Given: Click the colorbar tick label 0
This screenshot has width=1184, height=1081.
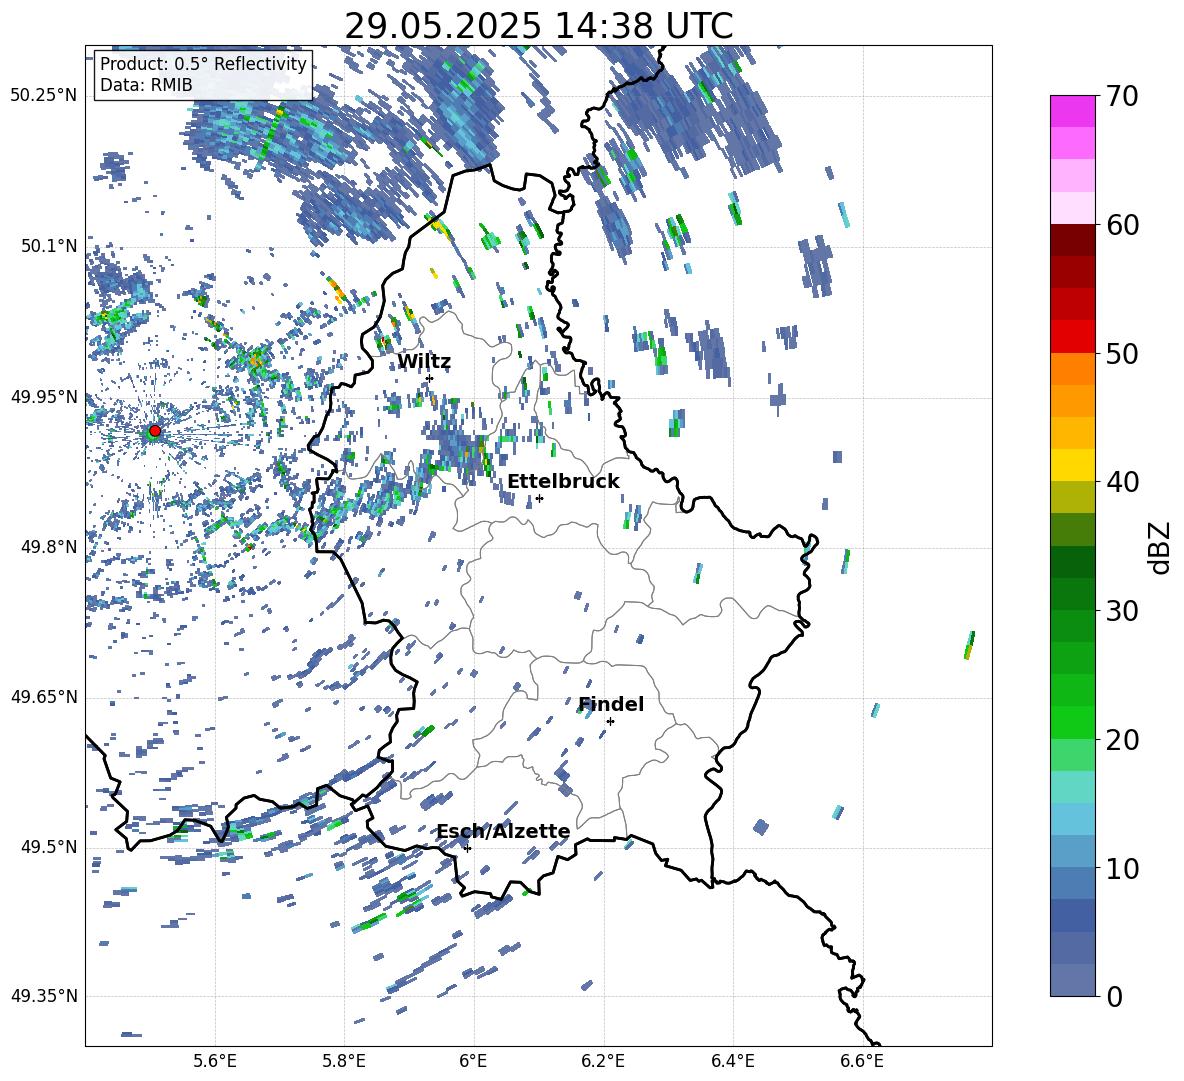Looking at the screenshot, I should (1114, 996).
